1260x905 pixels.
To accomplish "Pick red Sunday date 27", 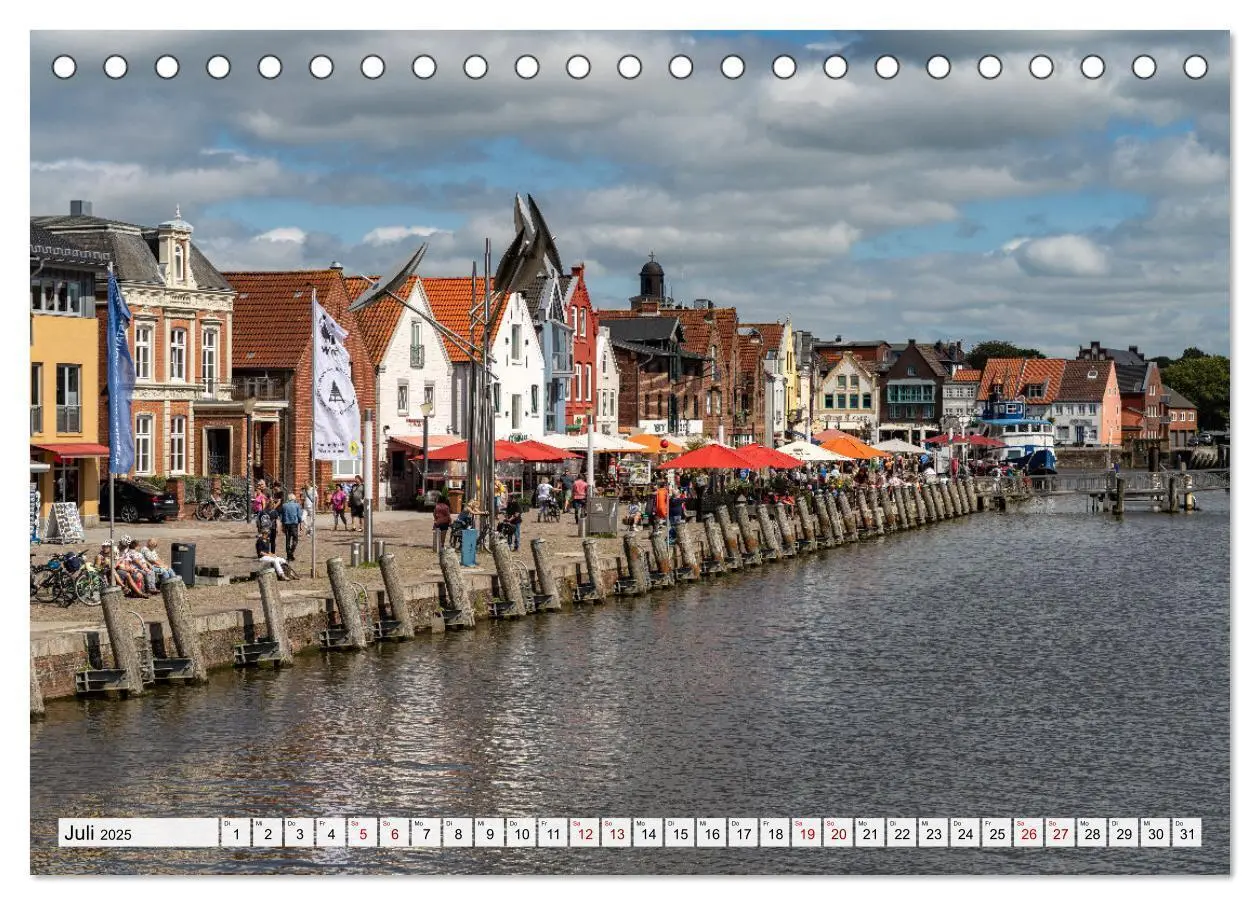I will click(1059, 833).
